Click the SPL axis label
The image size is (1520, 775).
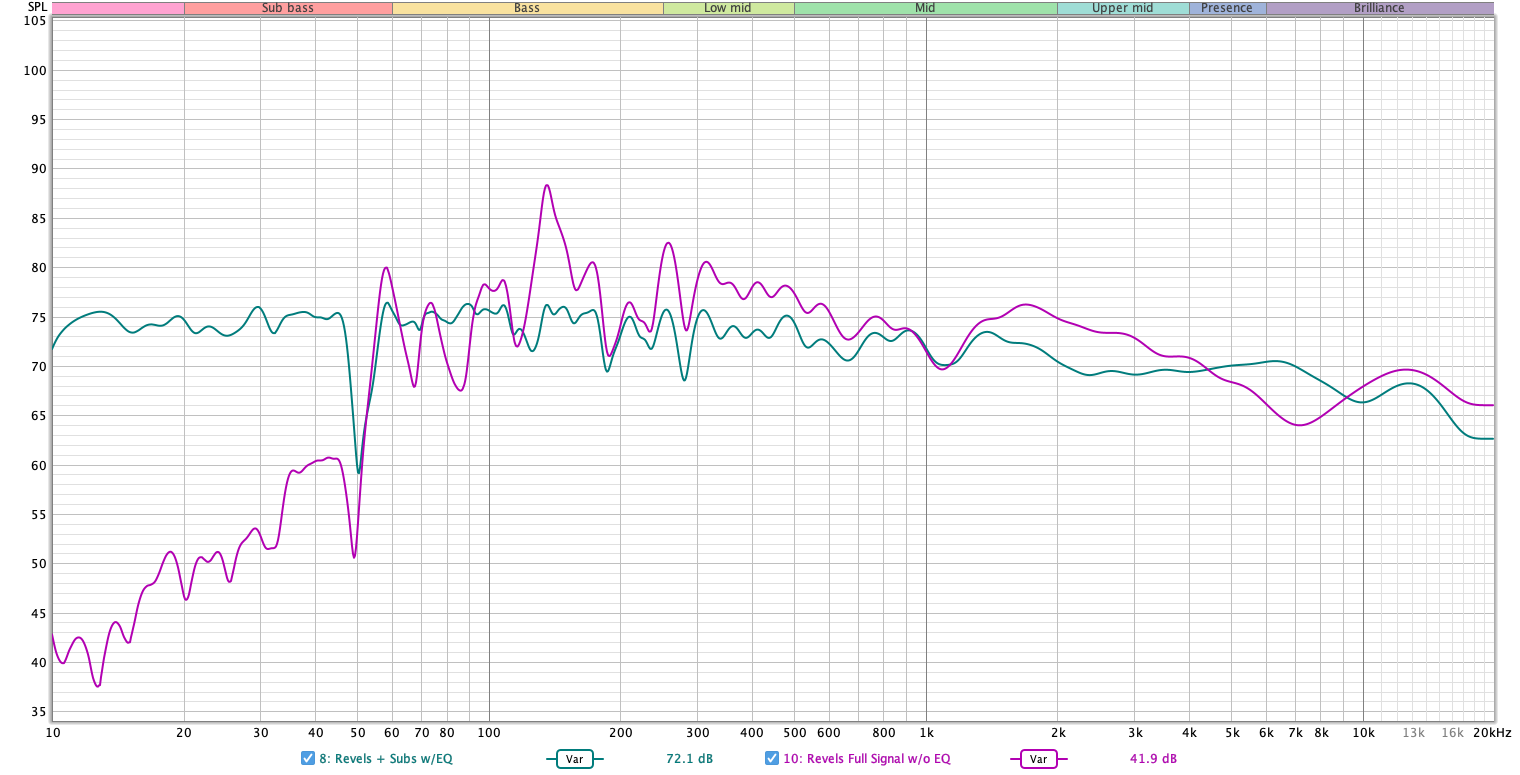[x=36, y=7]
